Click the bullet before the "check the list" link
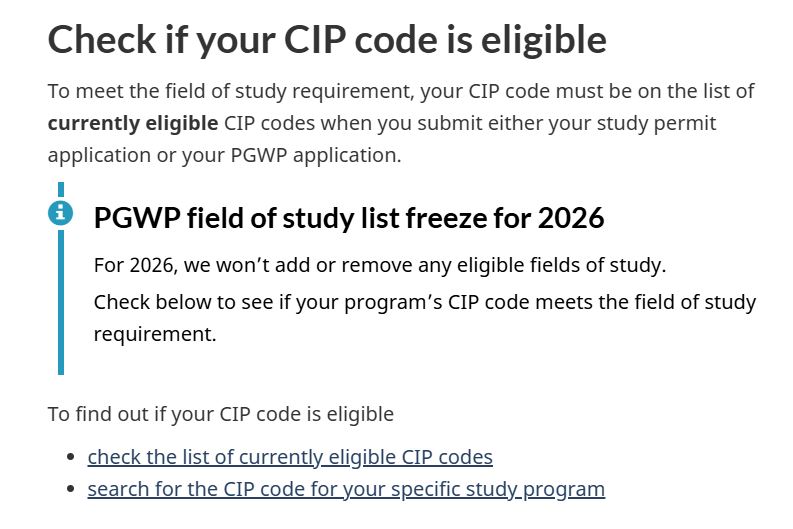Image resolution: width=793 pixels, height=529 pixels. [70, 458]
